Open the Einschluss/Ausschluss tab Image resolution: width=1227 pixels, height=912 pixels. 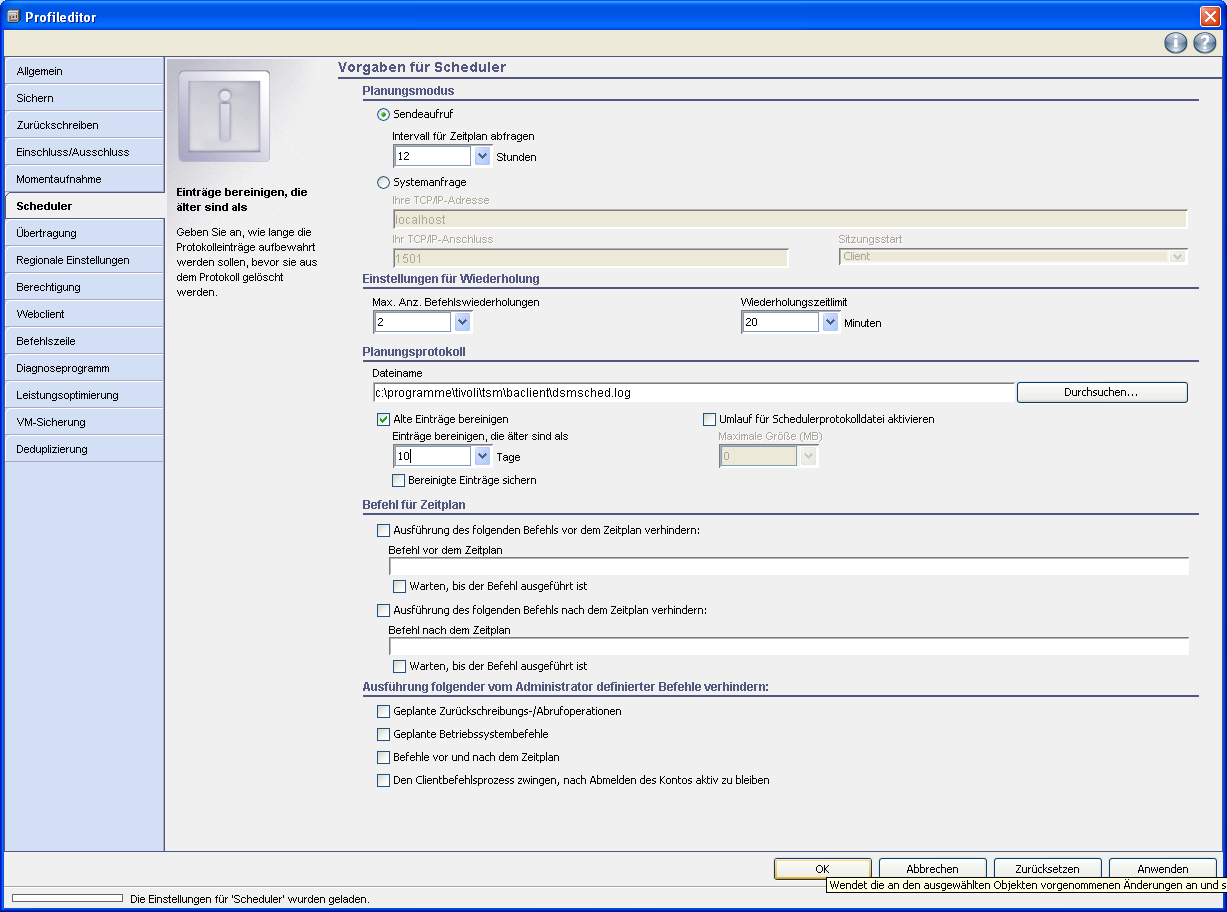click(x=84, y=152)
